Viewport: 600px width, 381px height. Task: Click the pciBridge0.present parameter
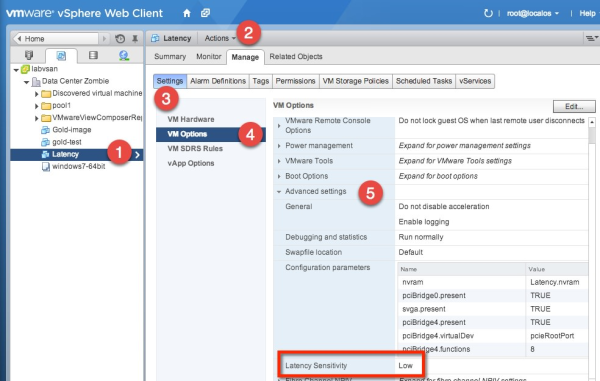[x=434, y=296]
